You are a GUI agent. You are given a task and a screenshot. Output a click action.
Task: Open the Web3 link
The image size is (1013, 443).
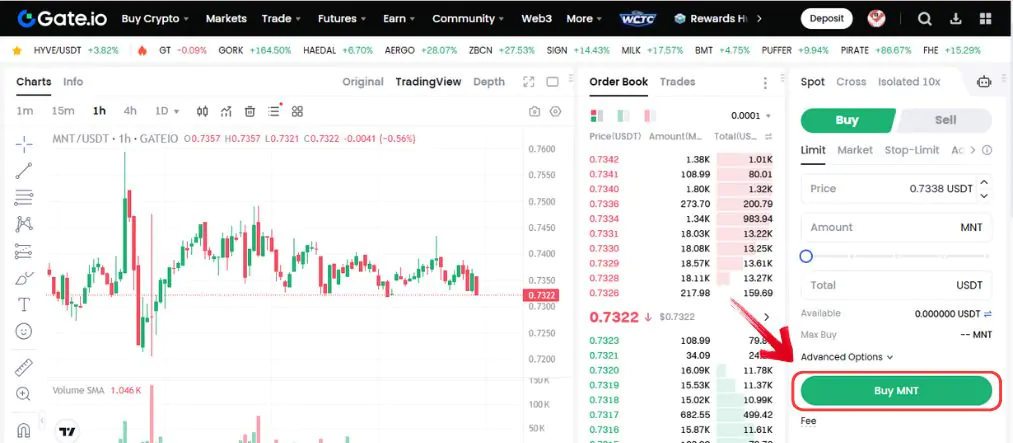tap(536, 19)
